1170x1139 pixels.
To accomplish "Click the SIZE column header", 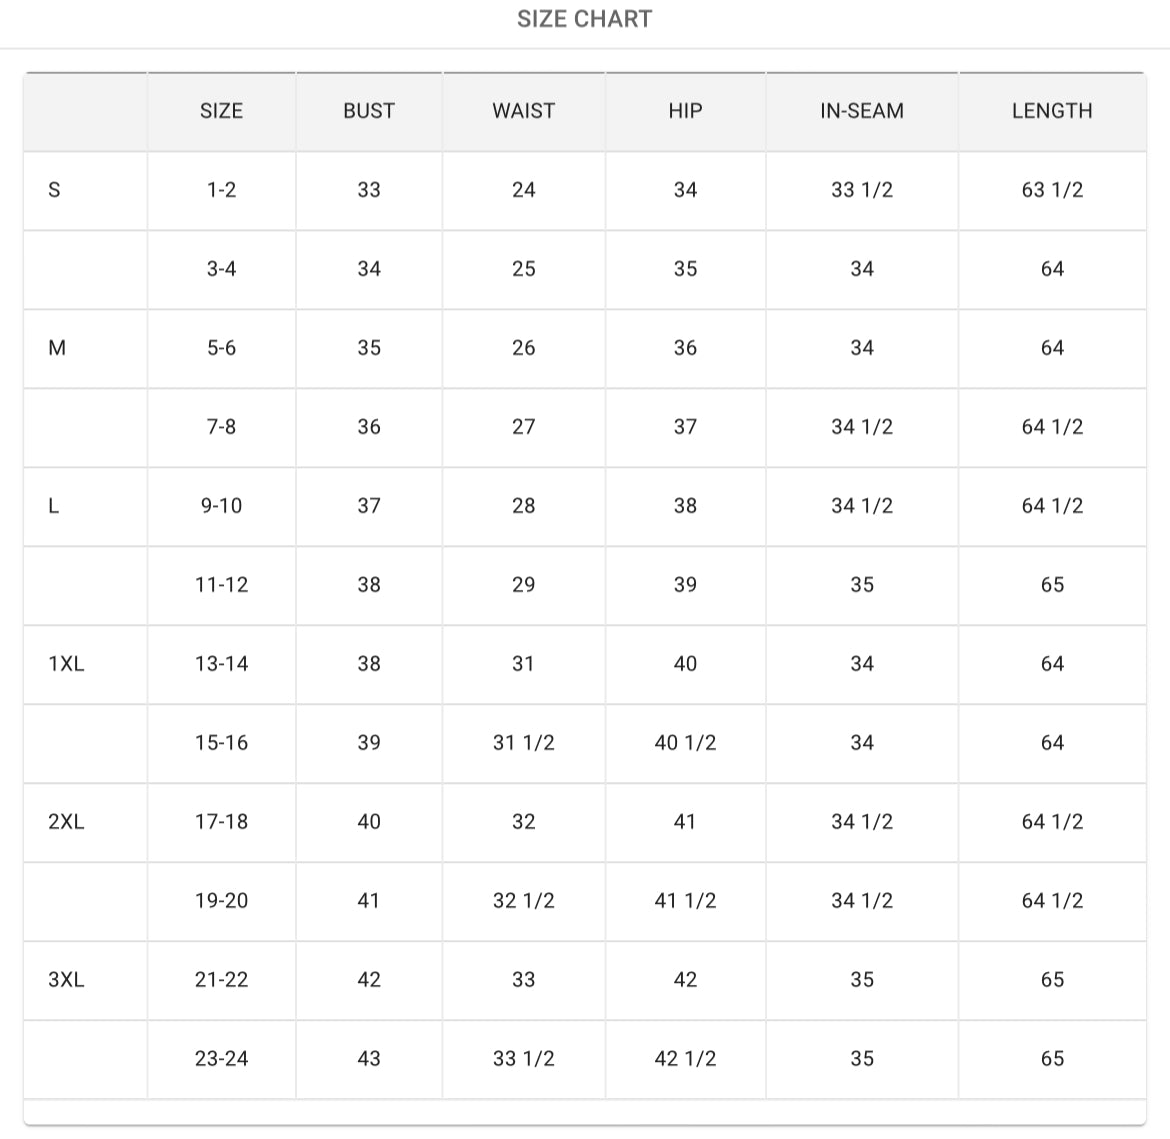I will click(x=221, y=111).
